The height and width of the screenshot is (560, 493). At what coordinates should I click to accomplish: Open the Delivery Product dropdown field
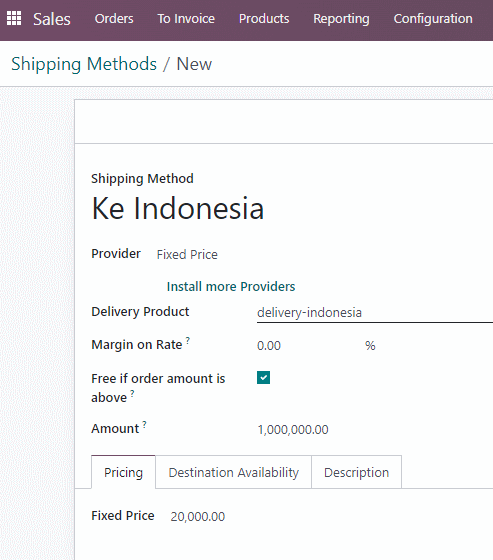375,313
